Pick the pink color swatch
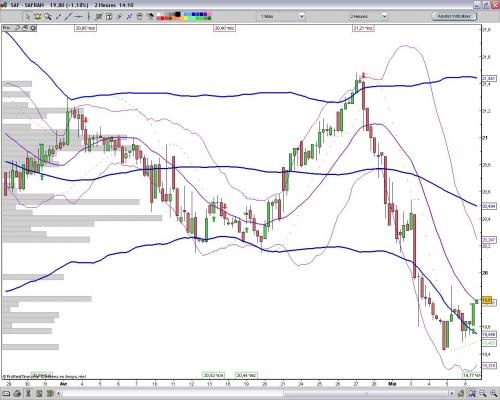The height and width of the screenshot is (400, 500). pyautogui.click(x=209, y=14)
